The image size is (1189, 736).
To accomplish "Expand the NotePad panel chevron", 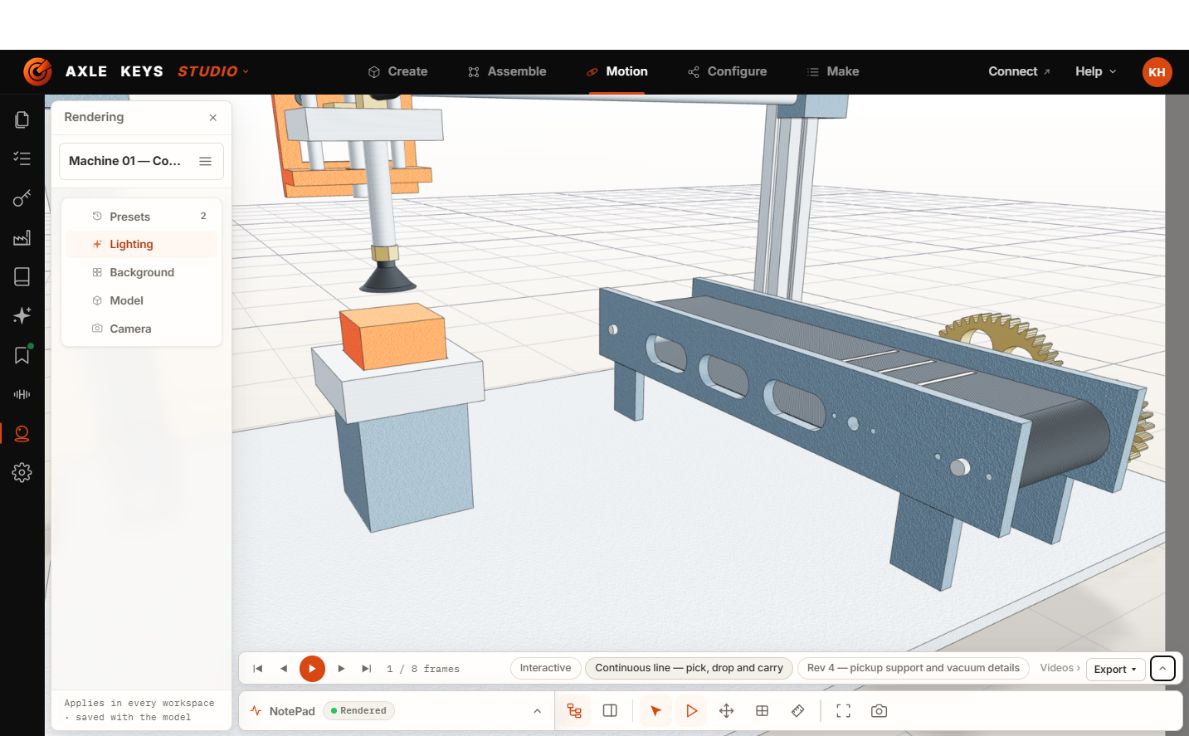I will (x=537, y=711).
